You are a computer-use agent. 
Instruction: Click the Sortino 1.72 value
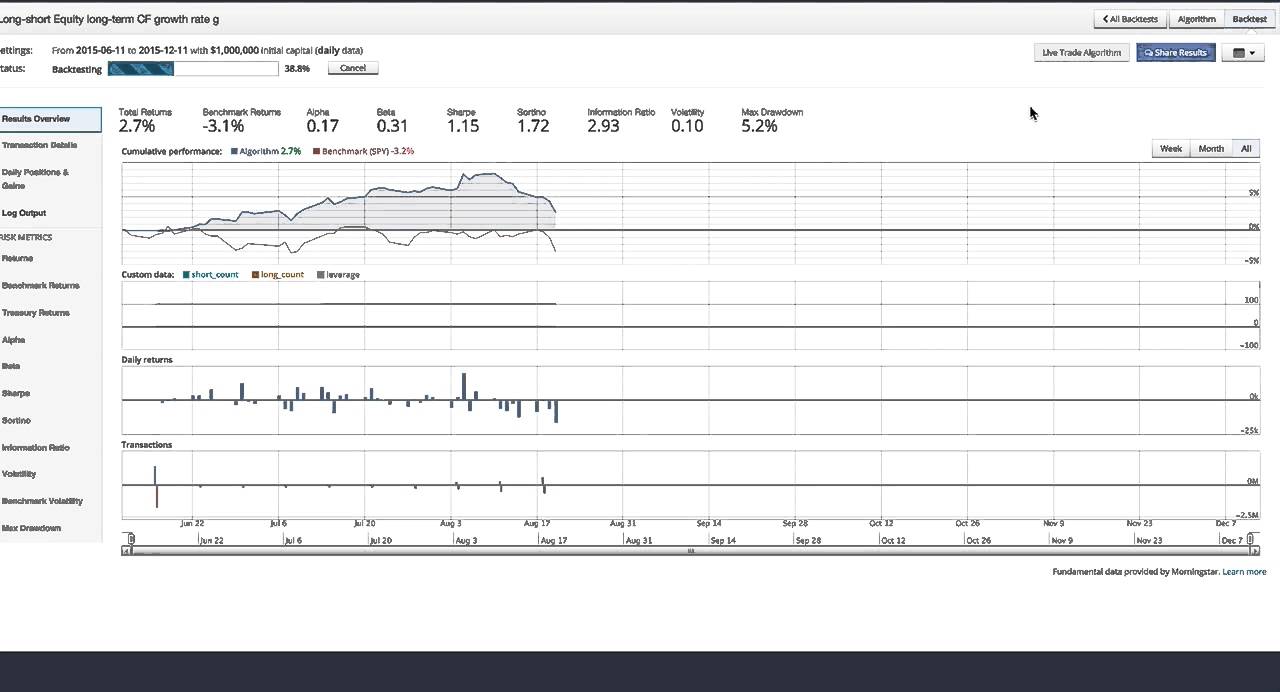pyautogui.click(x=533, y=126)
